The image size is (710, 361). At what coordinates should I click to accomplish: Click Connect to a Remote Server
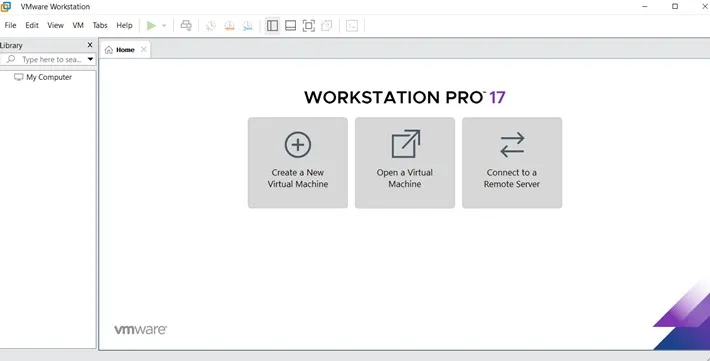[512, 163]
